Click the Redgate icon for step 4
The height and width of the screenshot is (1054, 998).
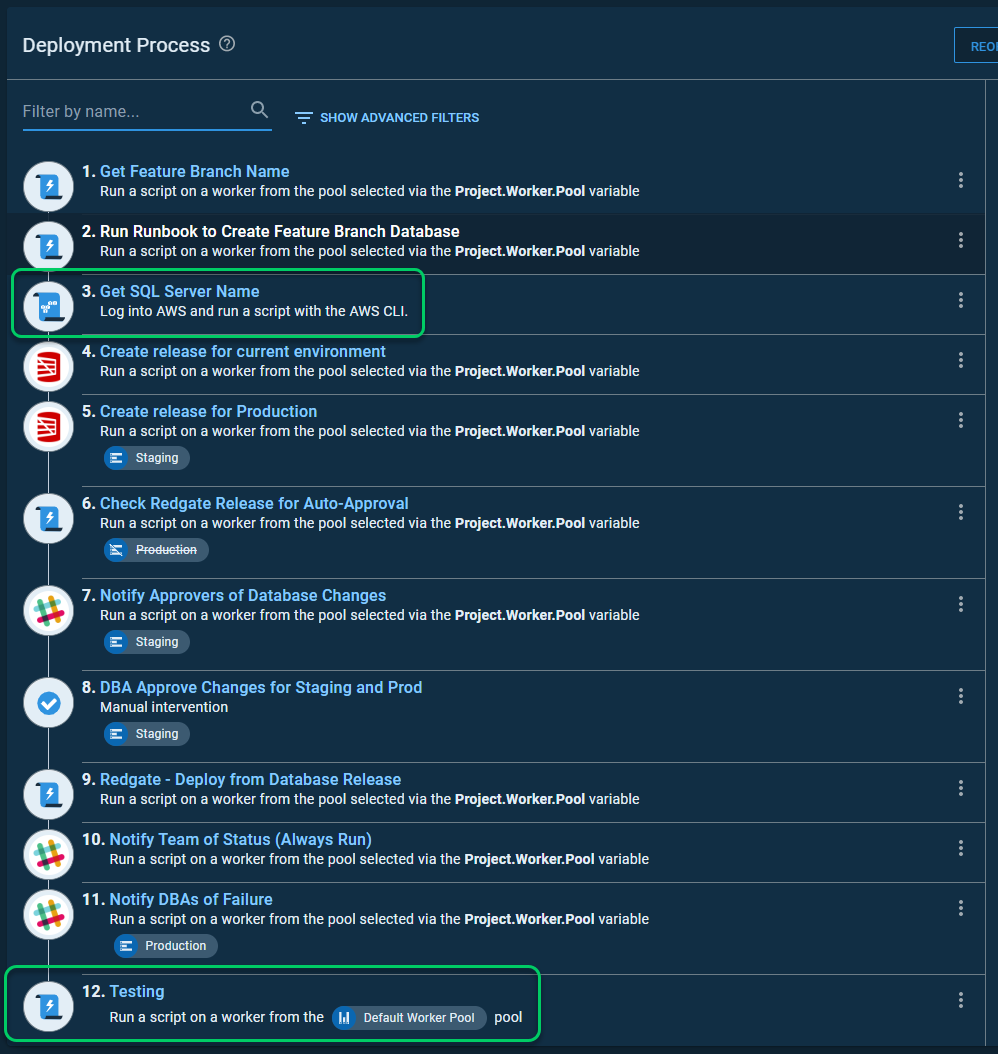coord(49,366)
